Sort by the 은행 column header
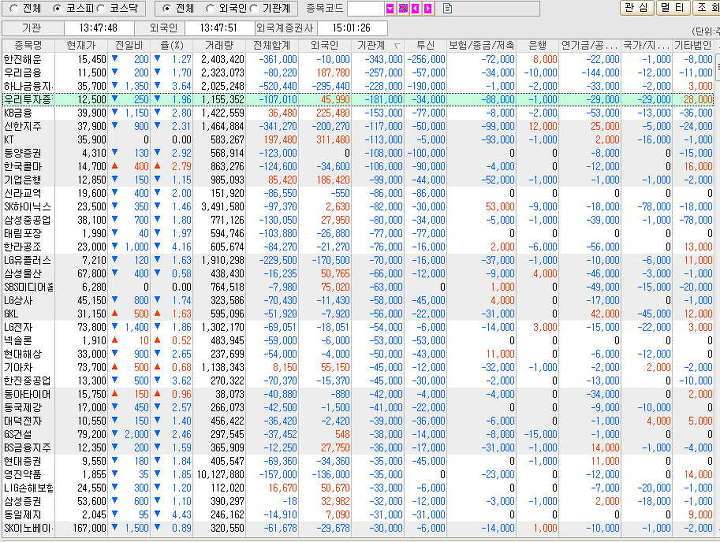Viewport: 720px width, 542px height. pos(538,45)
